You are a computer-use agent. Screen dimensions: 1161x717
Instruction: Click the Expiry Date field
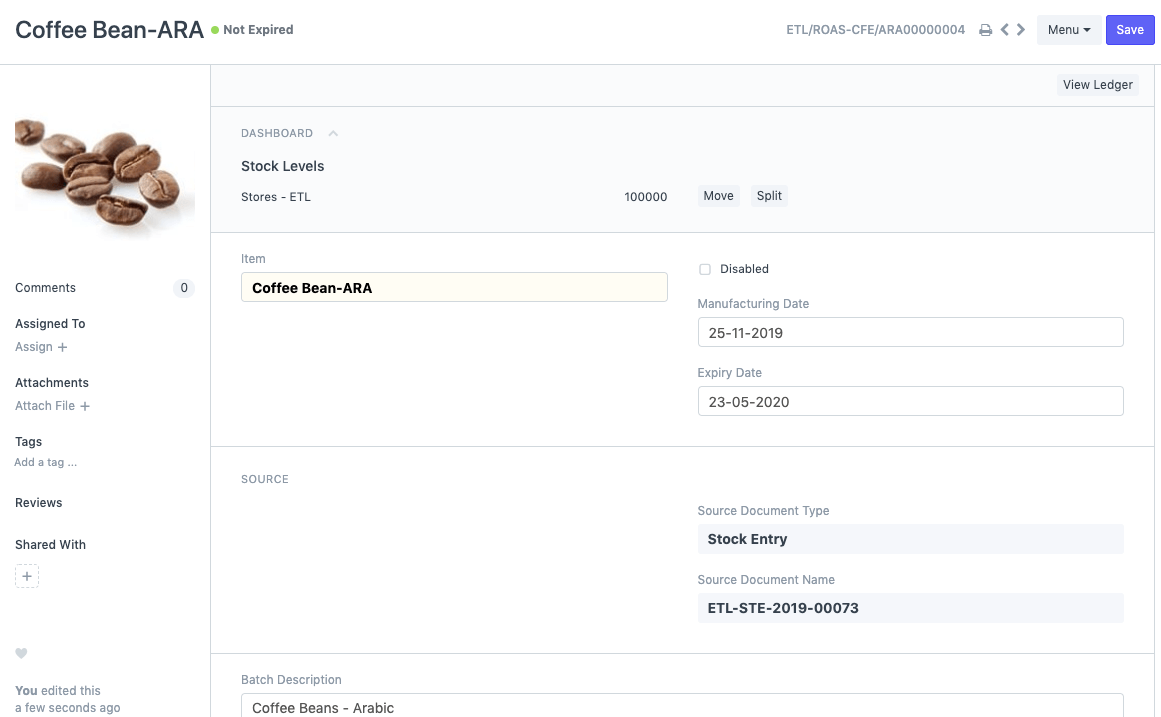910,402
